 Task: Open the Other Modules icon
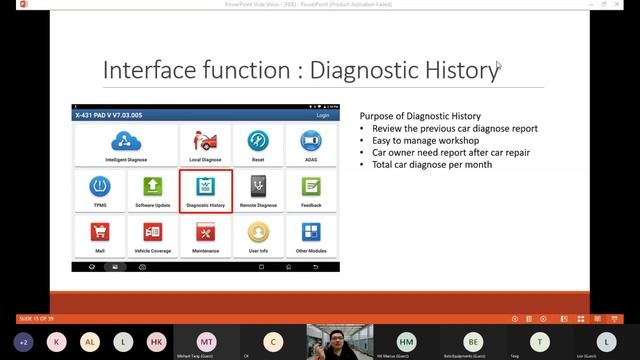[311, 232]
